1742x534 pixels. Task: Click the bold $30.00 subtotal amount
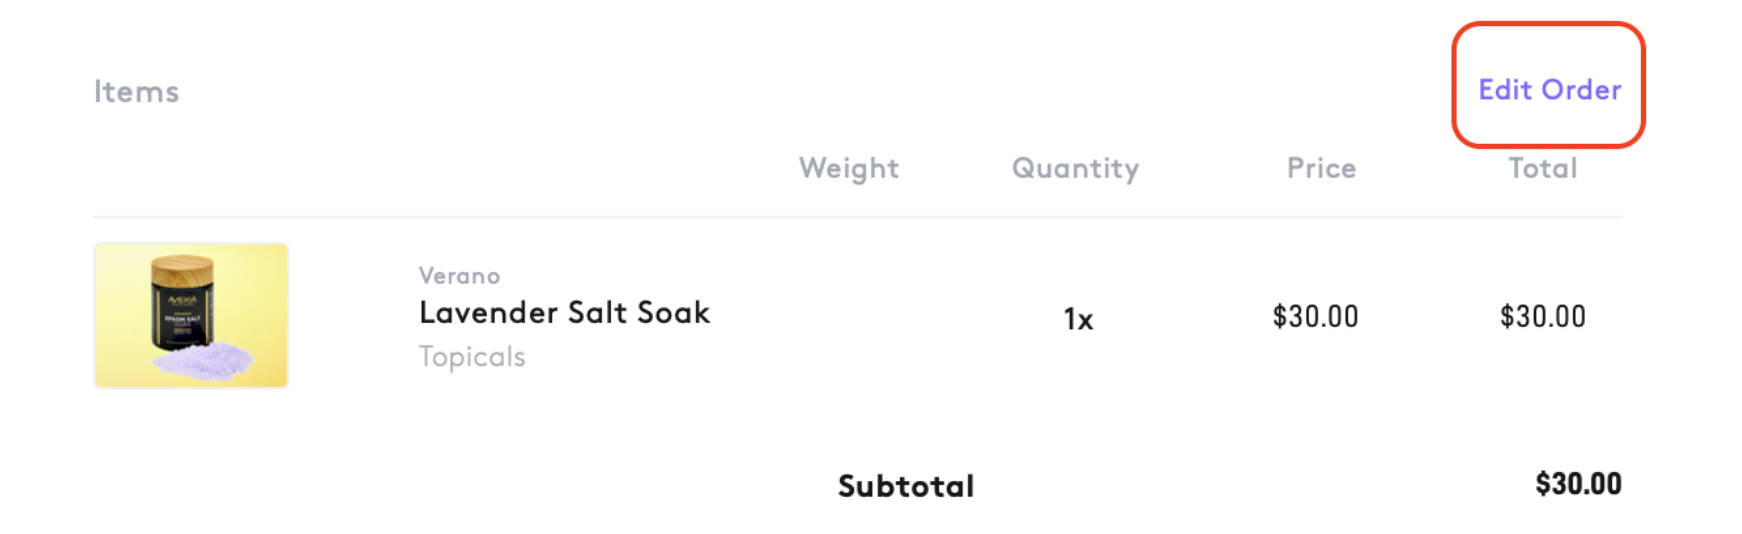click(x=1578, y=484)
